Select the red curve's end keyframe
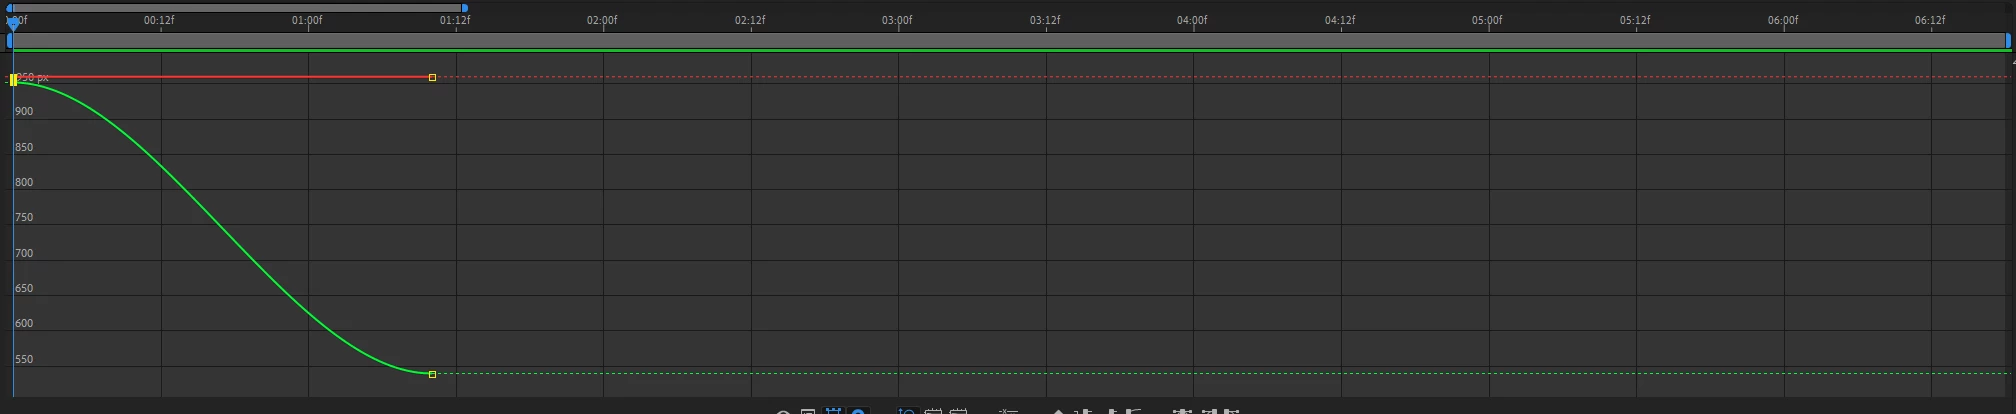The image size is (2016, 414). [432, 77]
